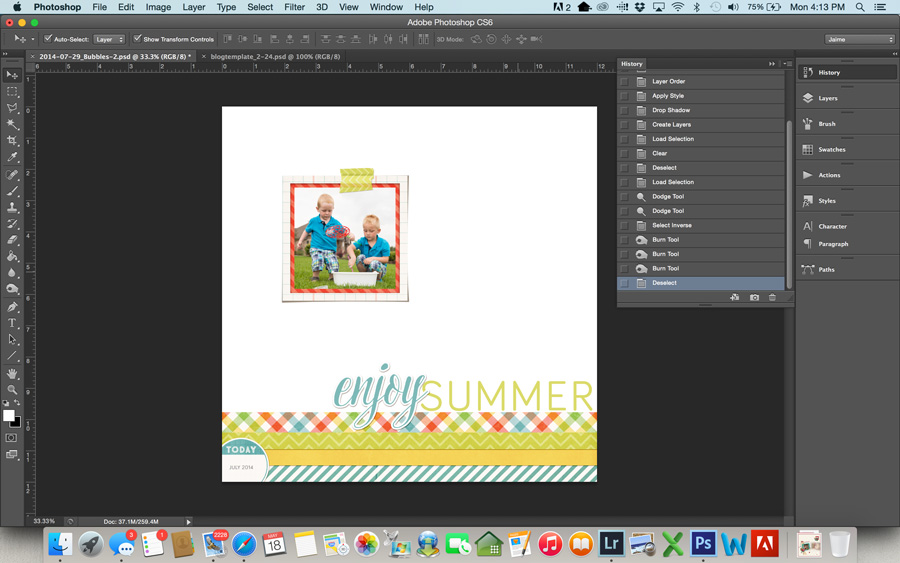Create new snapshot with camera icon
The width and height of the screenshot is (900, 563).
(754, 297)
